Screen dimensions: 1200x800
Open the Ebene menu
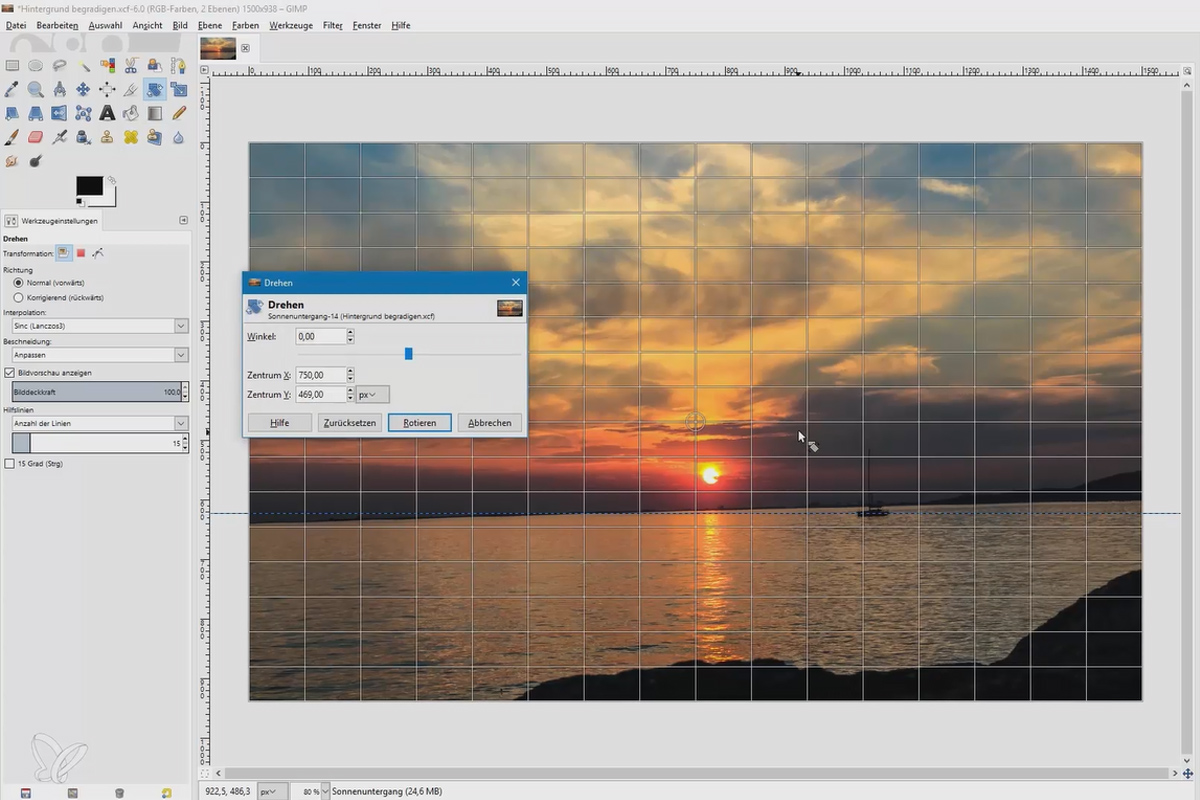210,25
